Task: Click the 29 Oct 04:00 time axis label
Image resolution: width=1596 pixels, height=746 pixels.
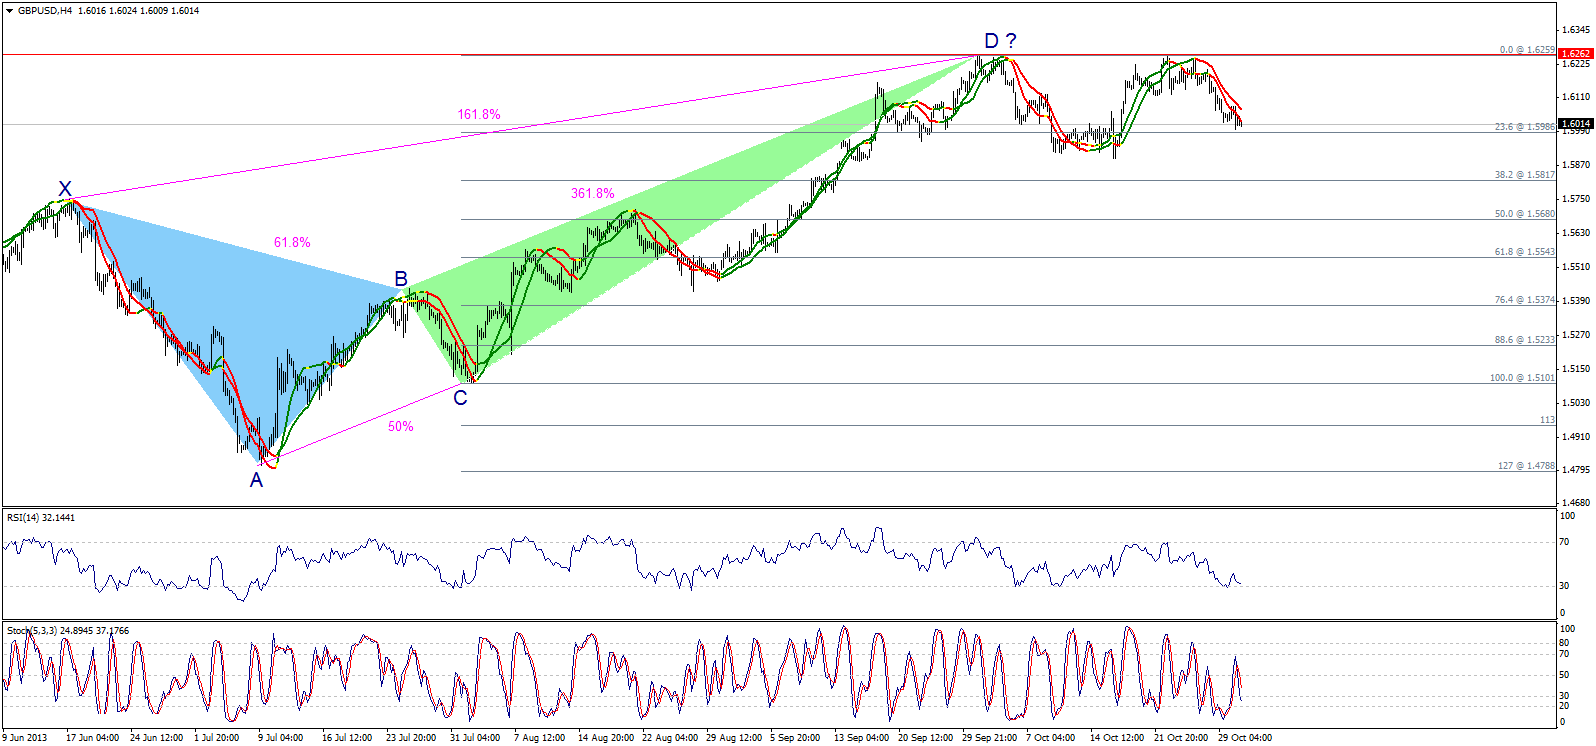Action: coord(1245,738)
